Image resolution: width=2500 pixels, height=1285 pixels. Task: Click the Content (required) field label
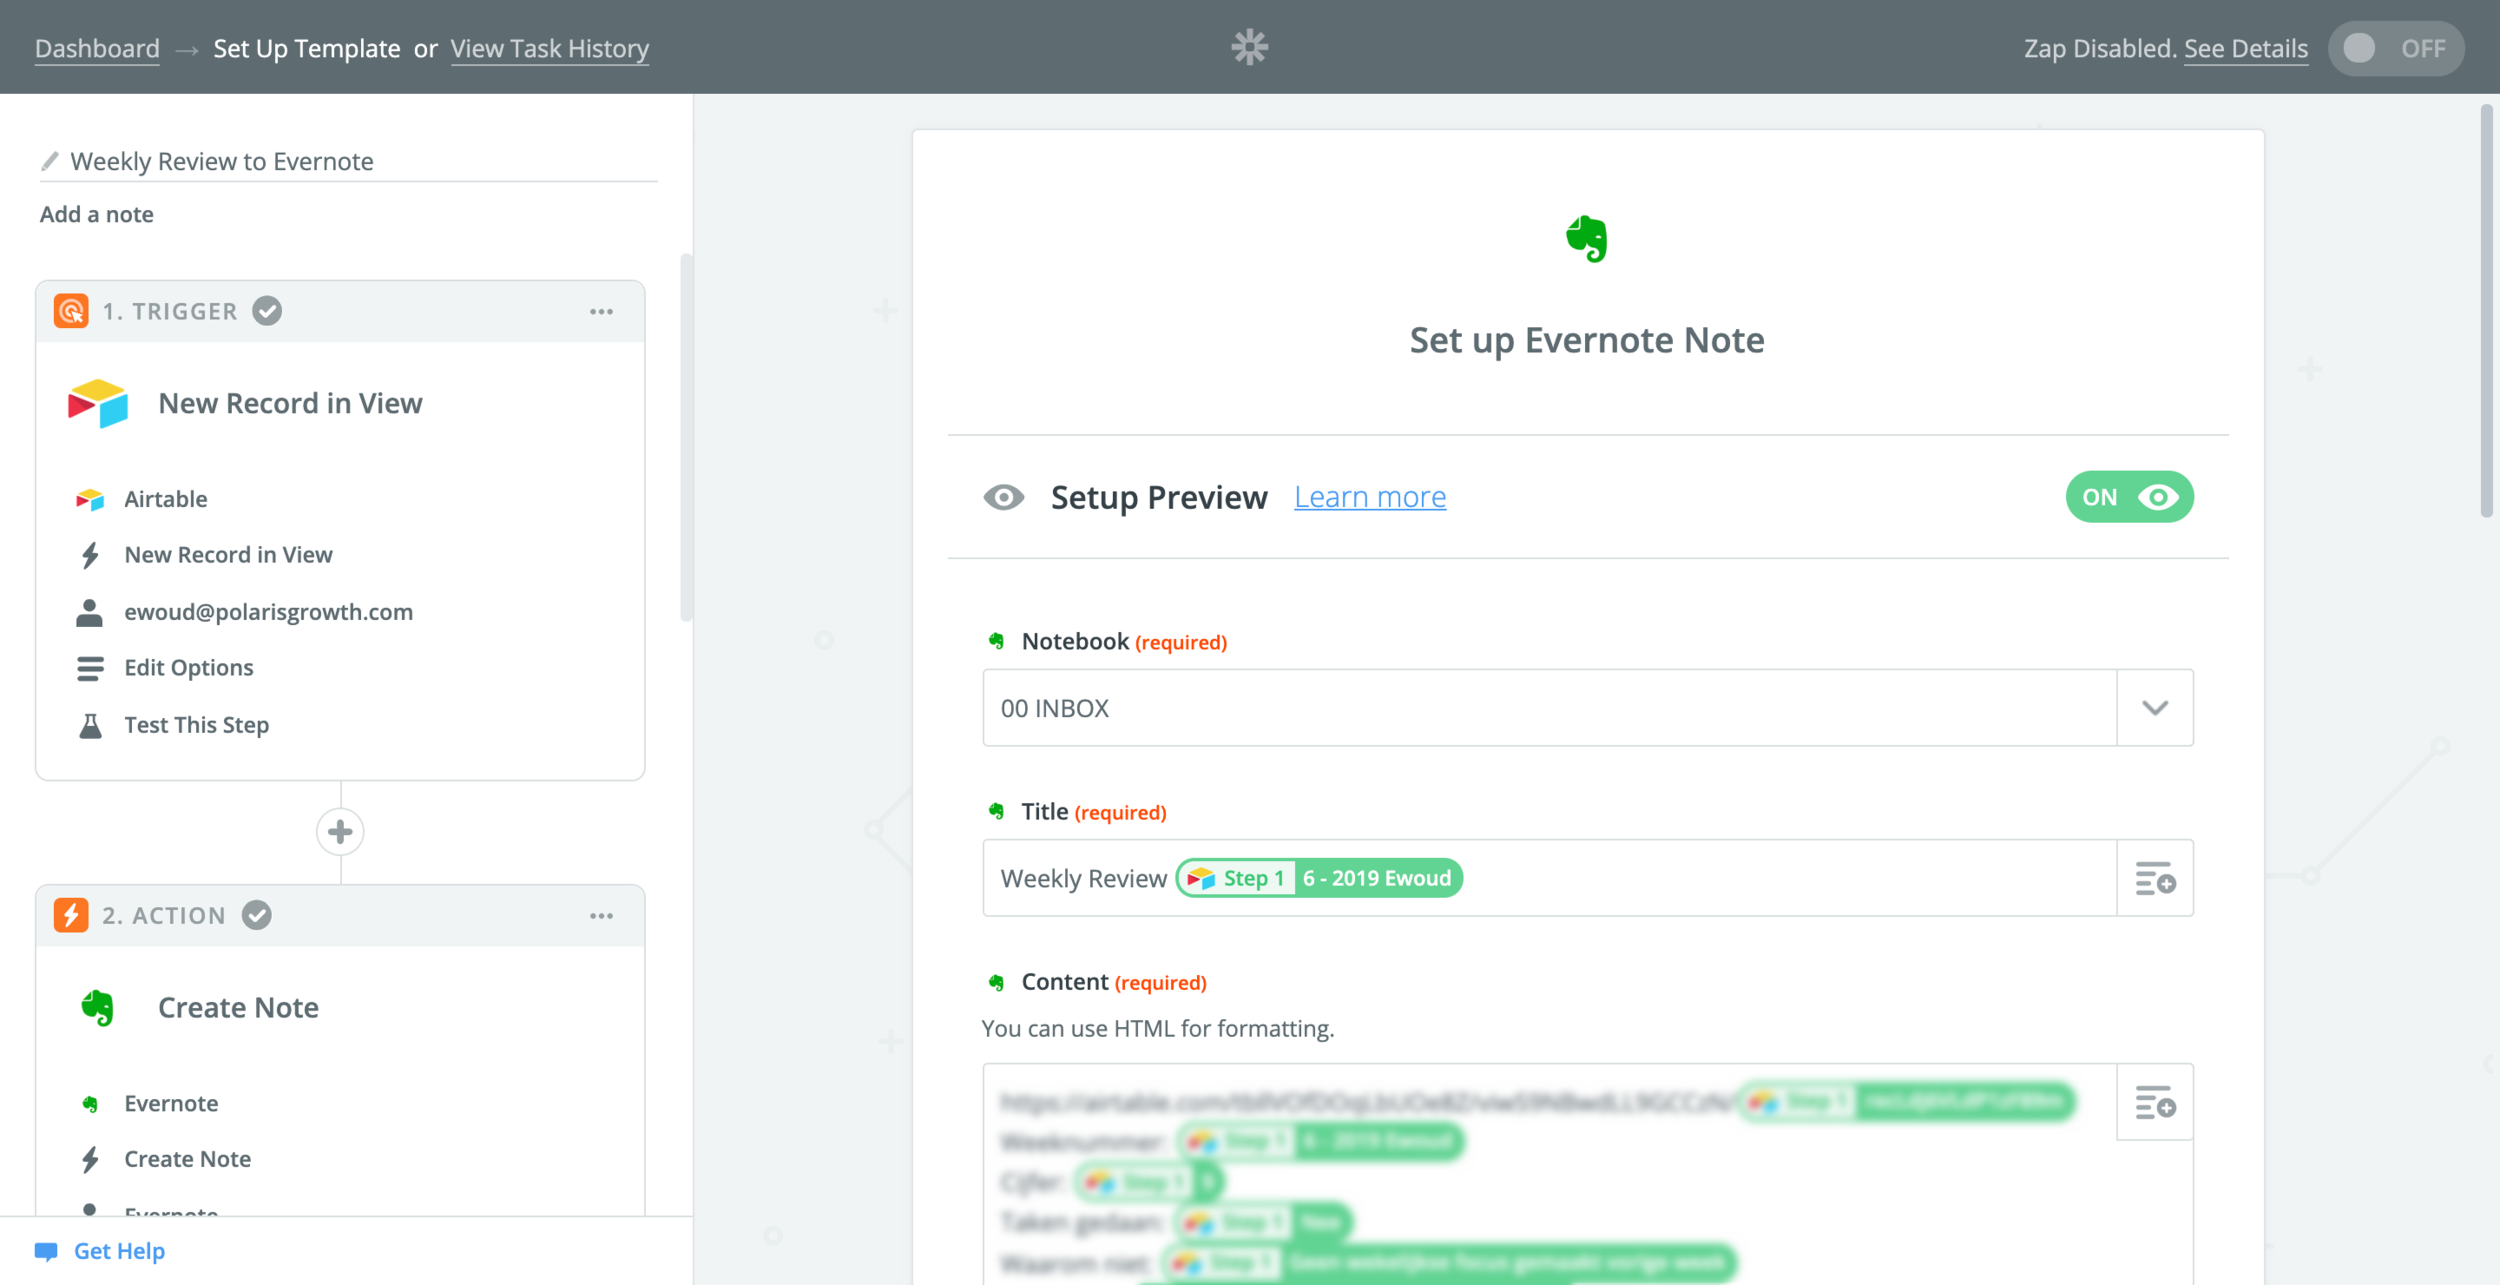click(x=1113, y=982)
